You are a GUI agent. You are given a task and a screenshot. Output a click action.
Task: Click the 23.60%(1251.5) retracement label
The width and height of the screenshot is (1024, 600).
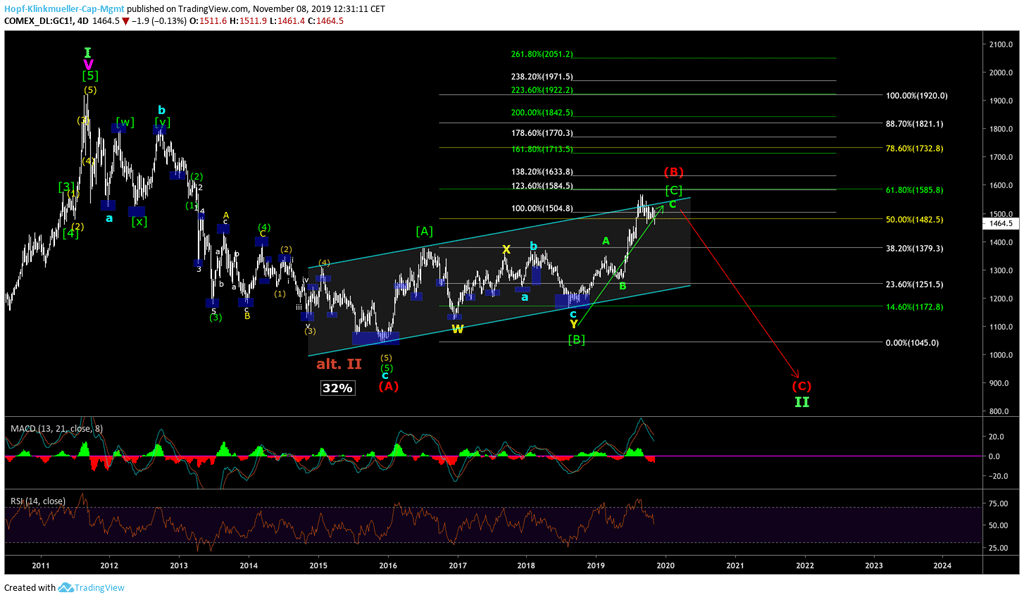click(914, 285)
